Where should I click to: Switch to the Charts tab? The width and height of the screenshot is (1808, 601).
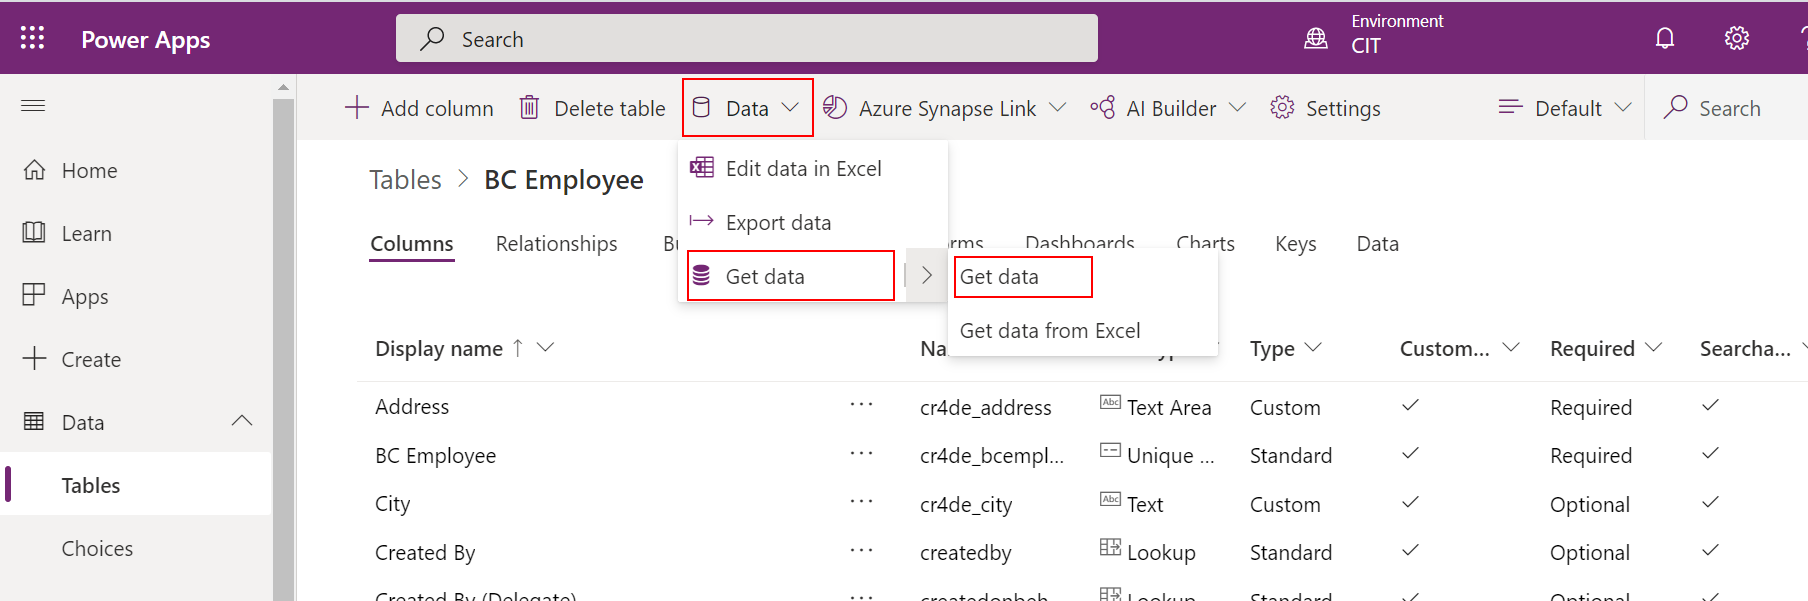(x=1205, y=242)
